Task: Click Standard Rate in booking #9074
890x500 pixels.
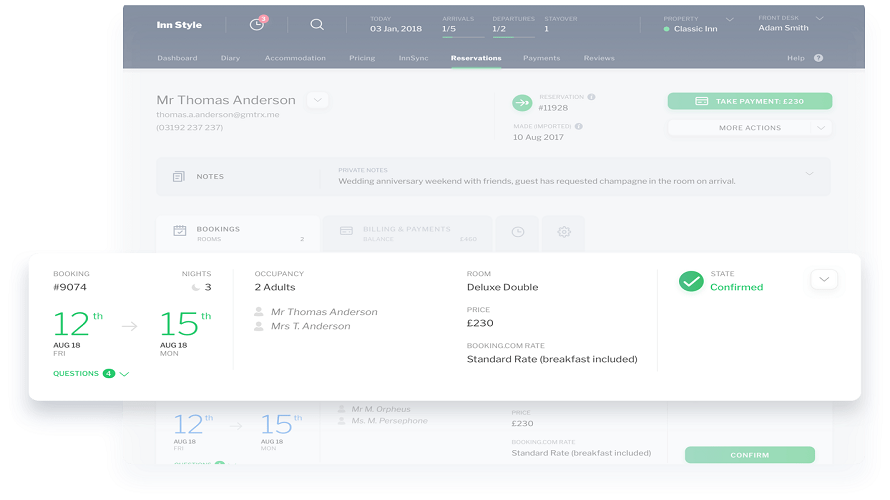Action: pos(552,359)
